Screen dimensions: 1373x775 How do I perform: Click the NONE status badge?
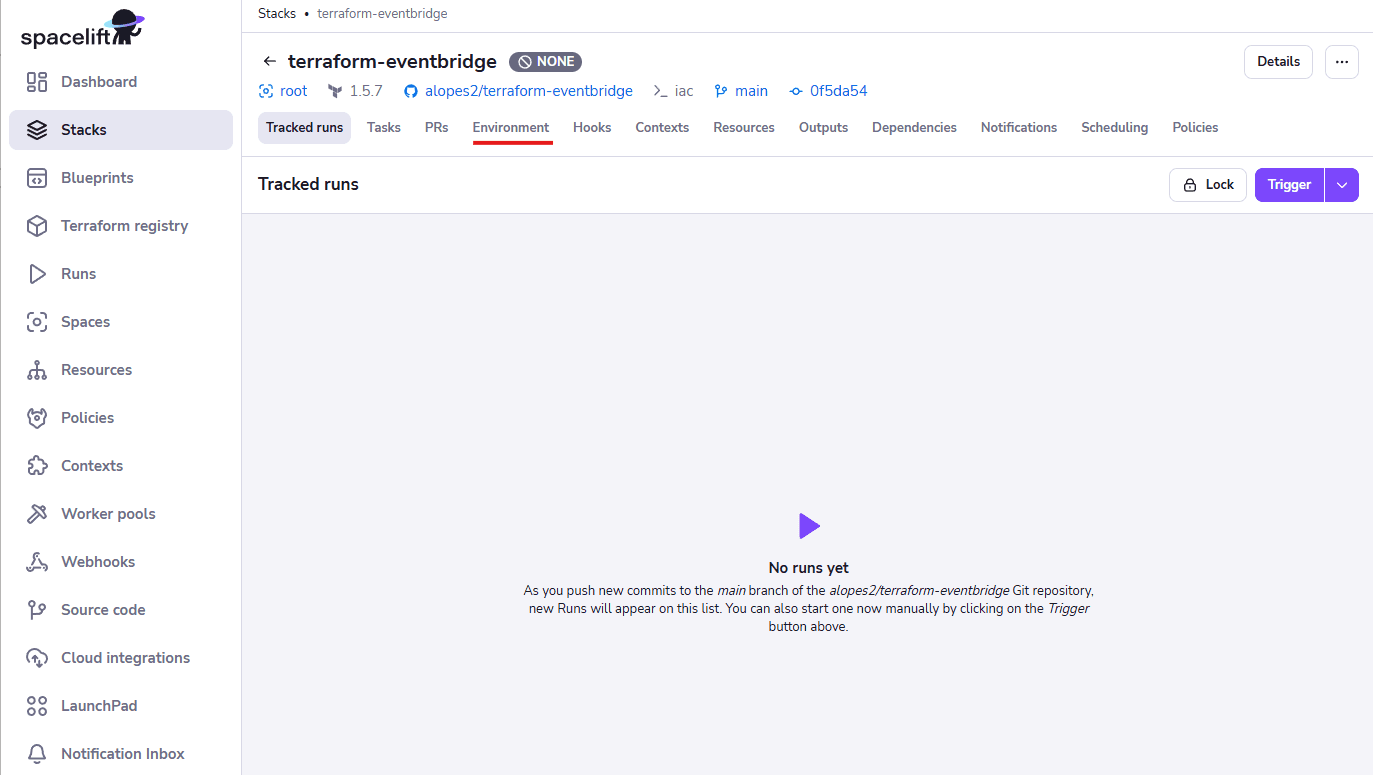tap(545, 62)
